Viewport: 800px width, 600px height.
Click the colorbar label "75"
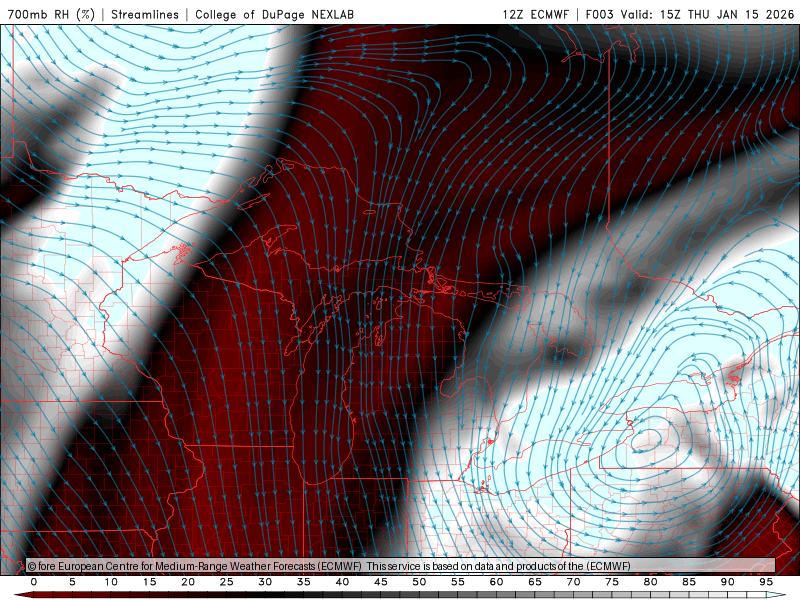coord(612,582)
